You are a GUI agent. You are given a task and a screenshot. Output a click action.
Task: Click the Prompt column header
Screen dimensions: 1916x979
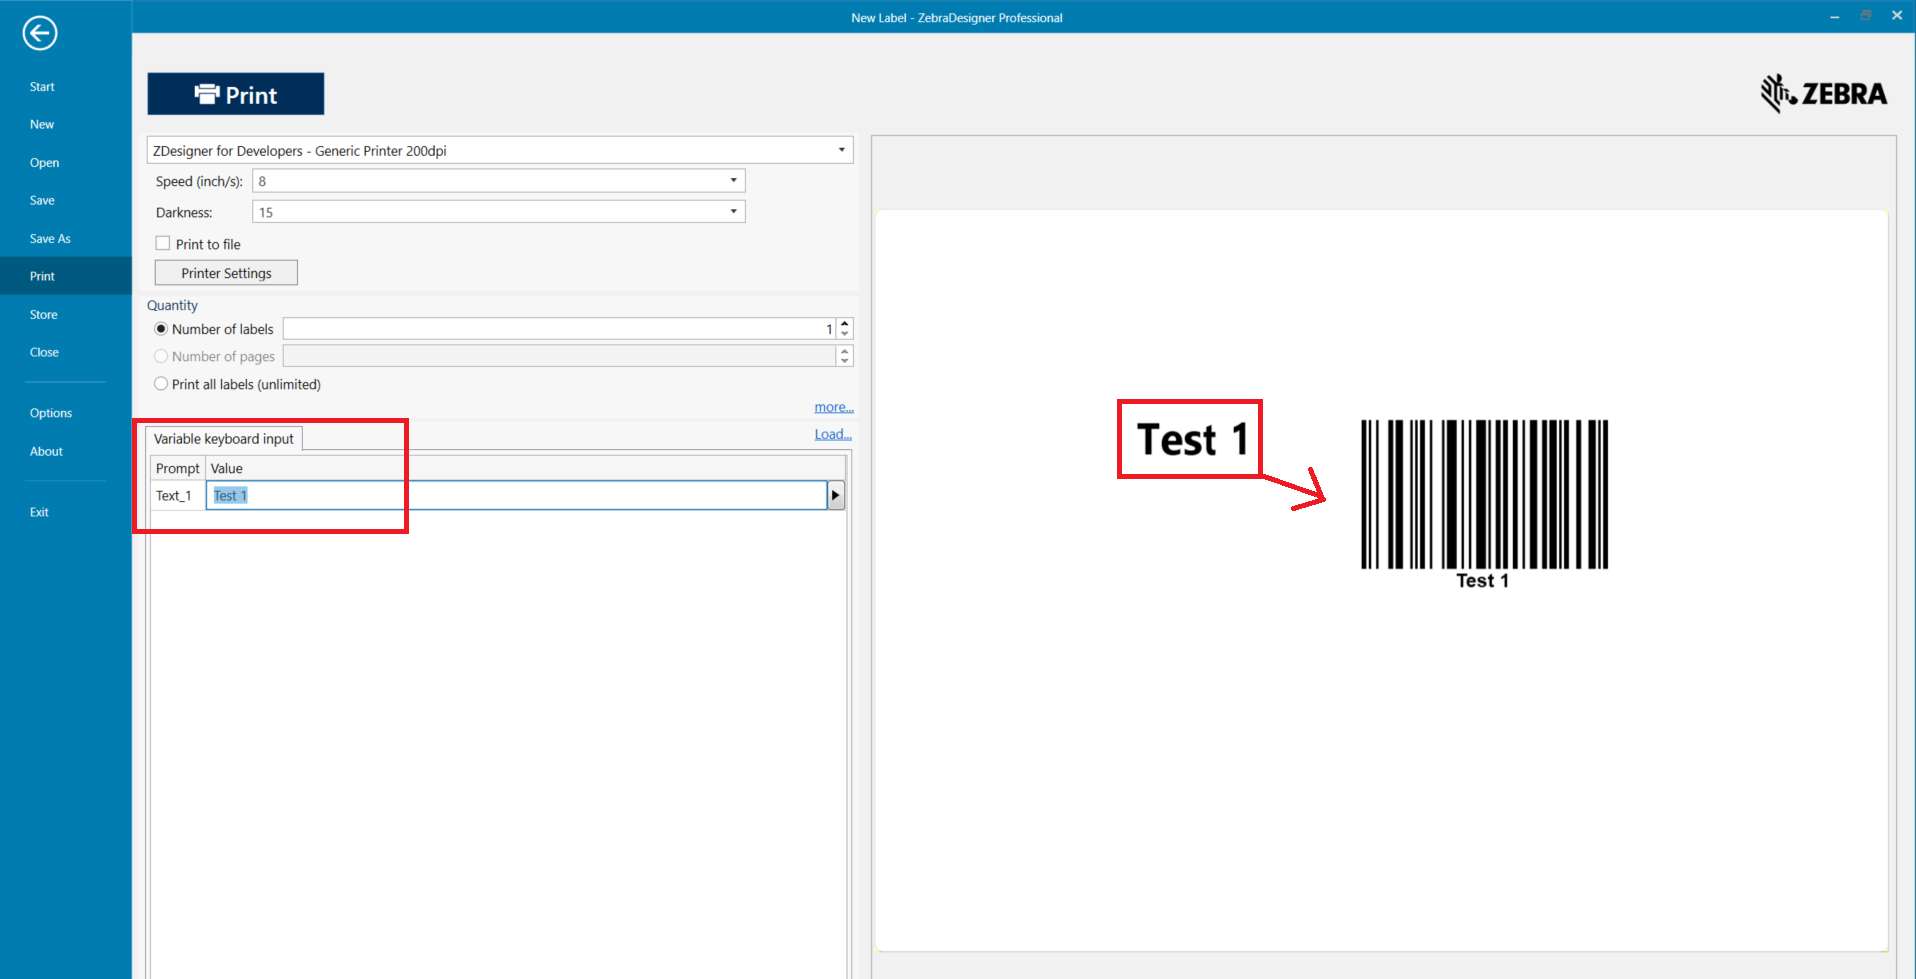point(178,468)
